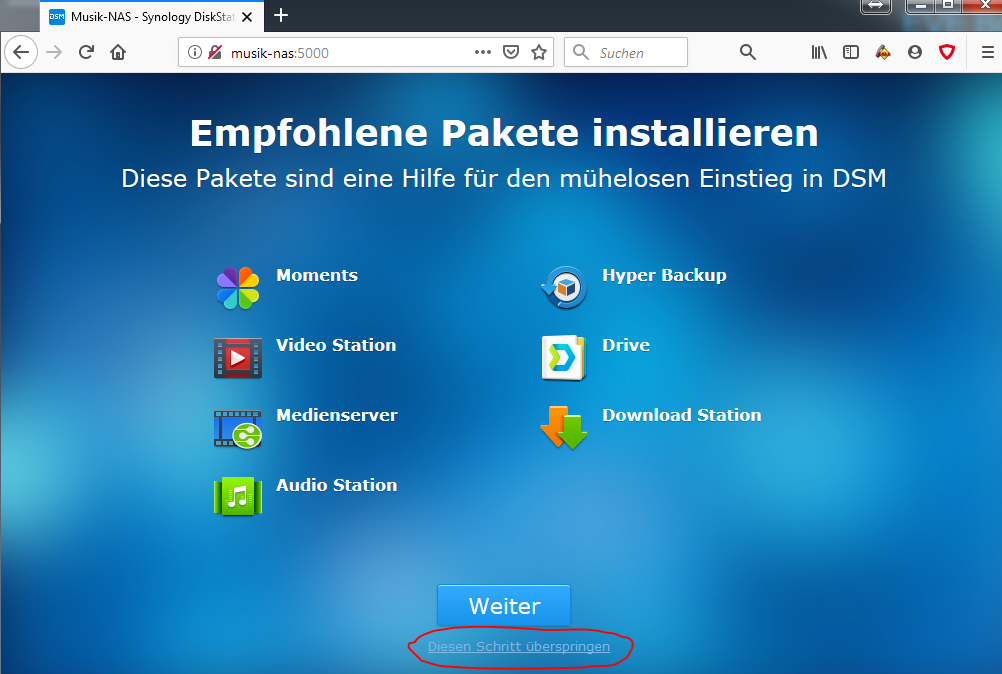Click the Drive package icon
1002x674 pixels.
click(564, 358)
